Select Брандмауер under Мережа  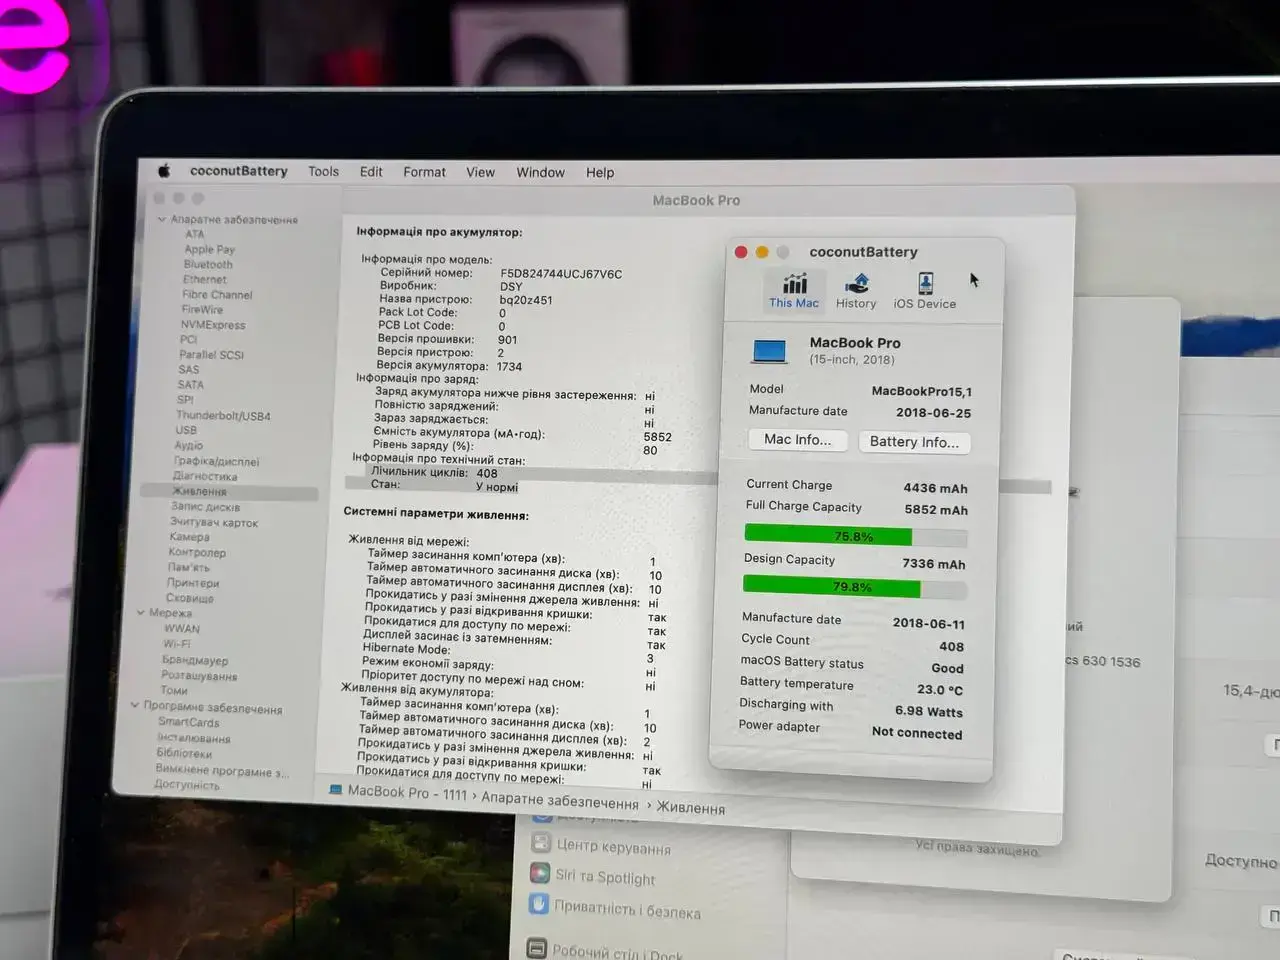click(x=195, y=660)
